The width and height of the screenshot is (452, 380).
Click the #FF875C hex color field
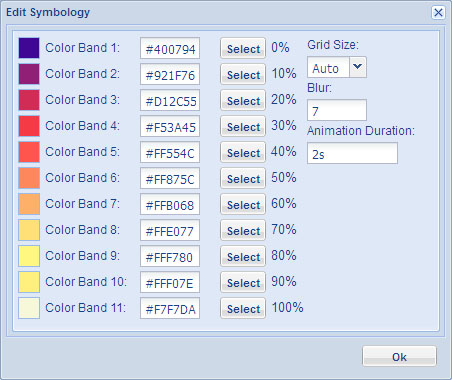click(x=170, y=178)
